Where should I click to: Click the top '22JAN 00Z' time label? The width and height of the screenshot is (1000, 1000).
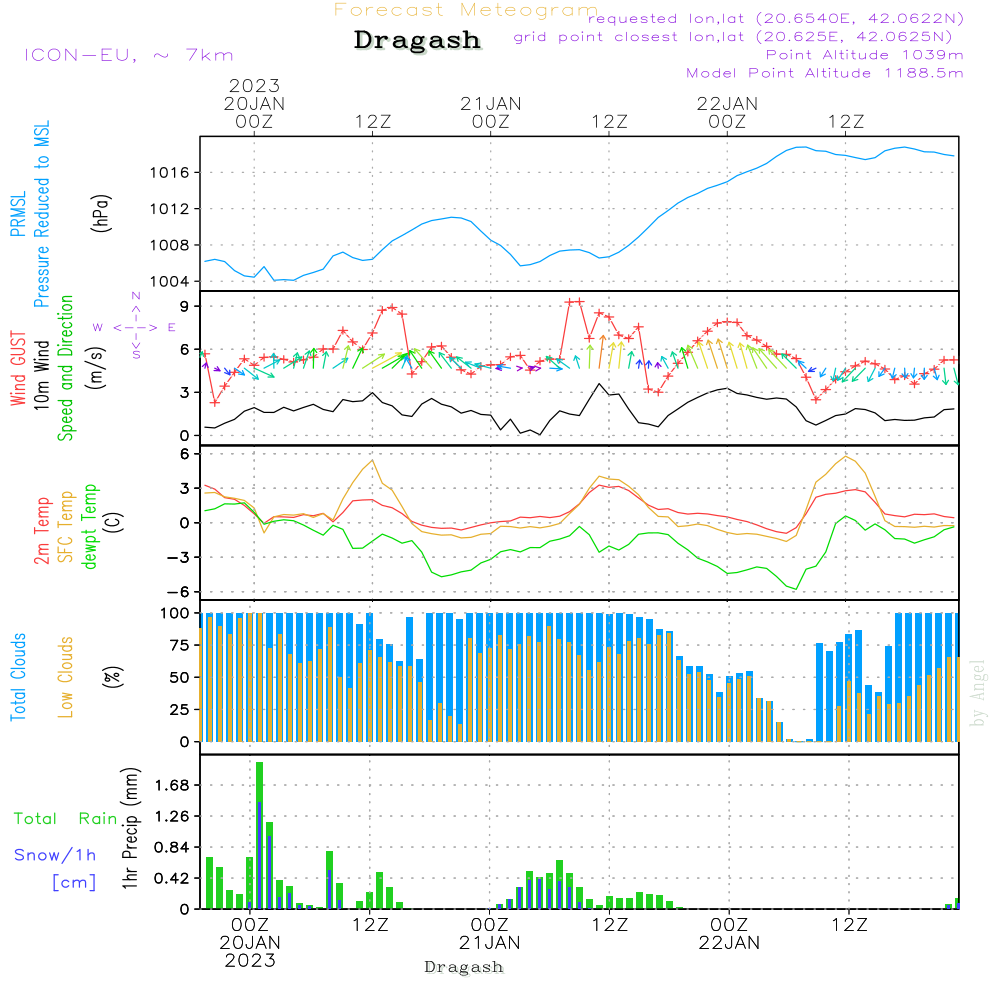pyautogui.click(x=728, y=112)
